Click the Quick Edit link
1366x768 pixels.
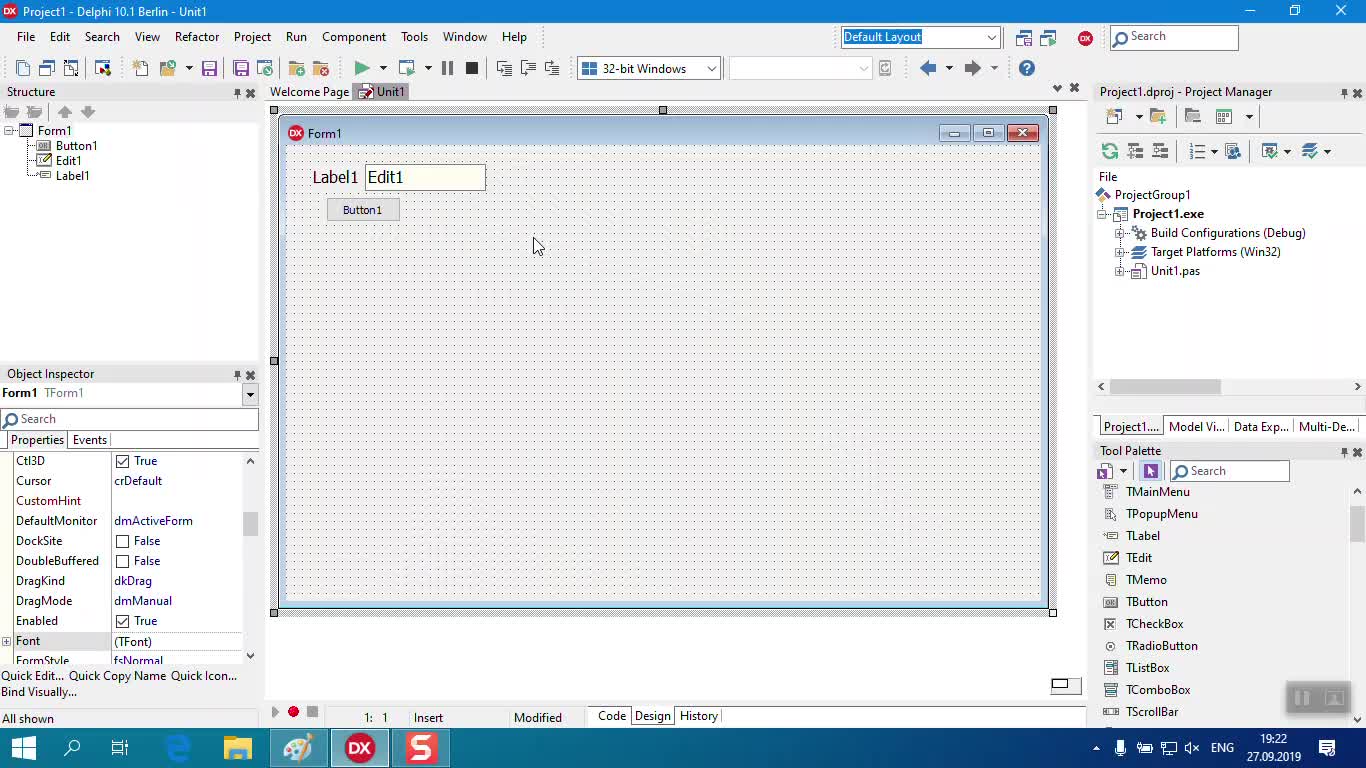pos(33,676)
